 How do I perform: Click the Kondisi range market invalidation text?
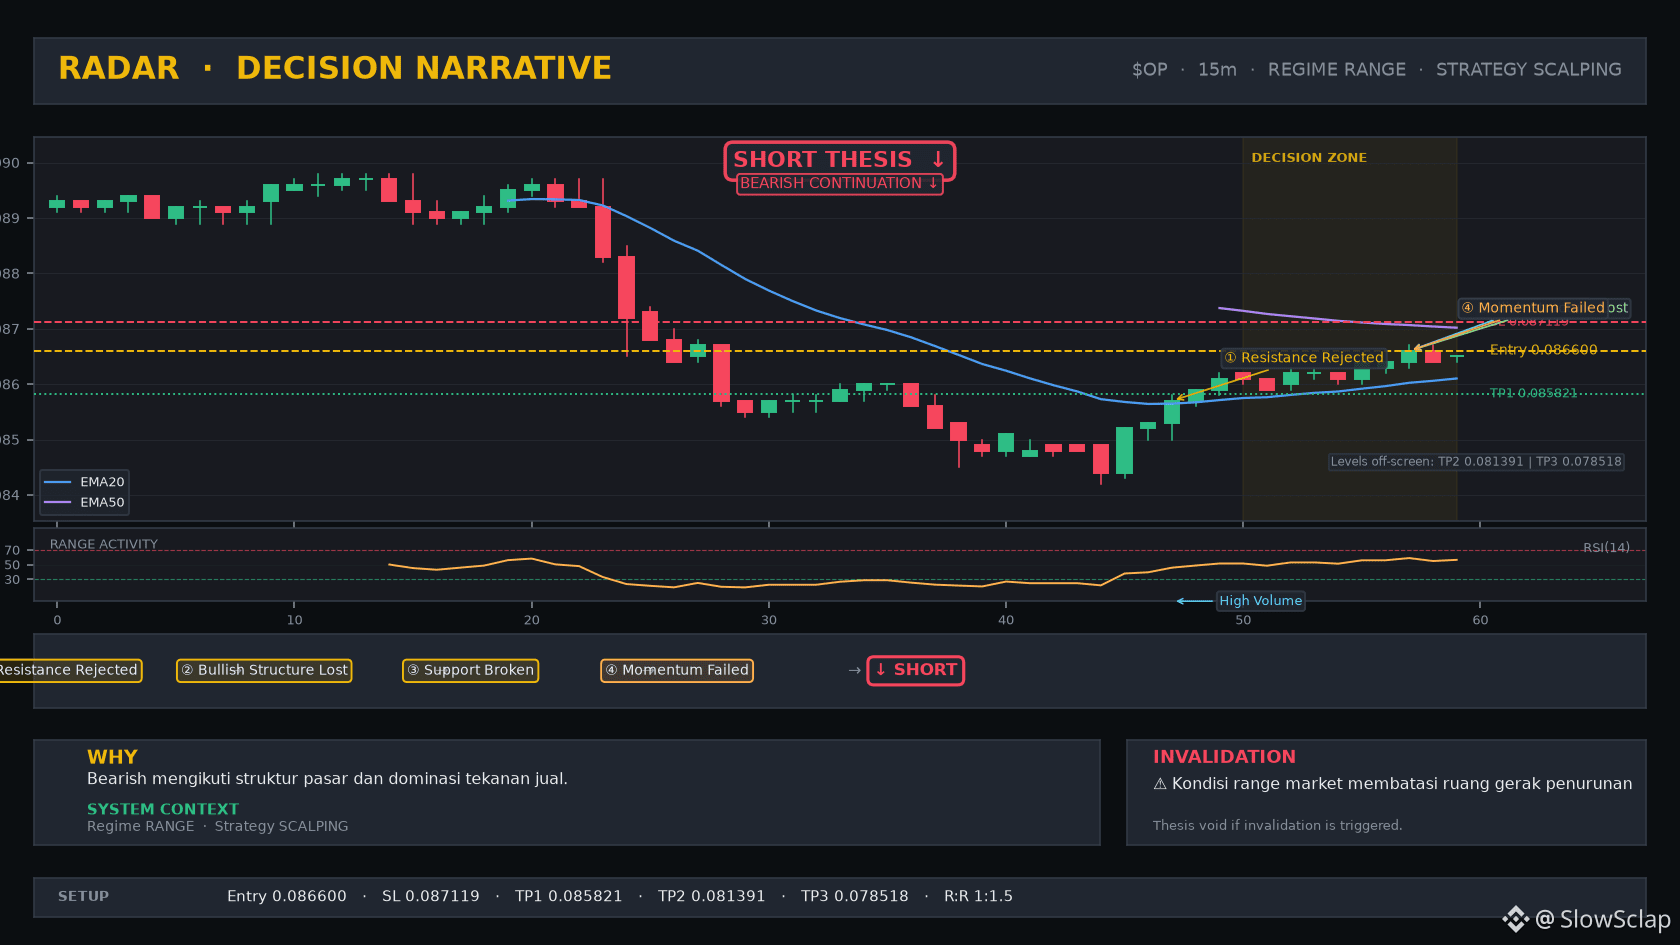(x=1402, y=784)
